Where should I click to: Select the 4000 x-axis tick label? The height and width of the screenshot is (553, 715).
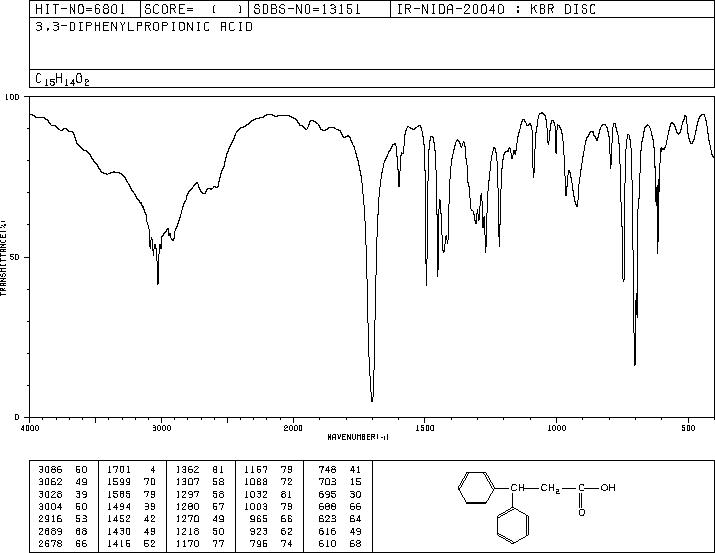[x=30, y=428]
